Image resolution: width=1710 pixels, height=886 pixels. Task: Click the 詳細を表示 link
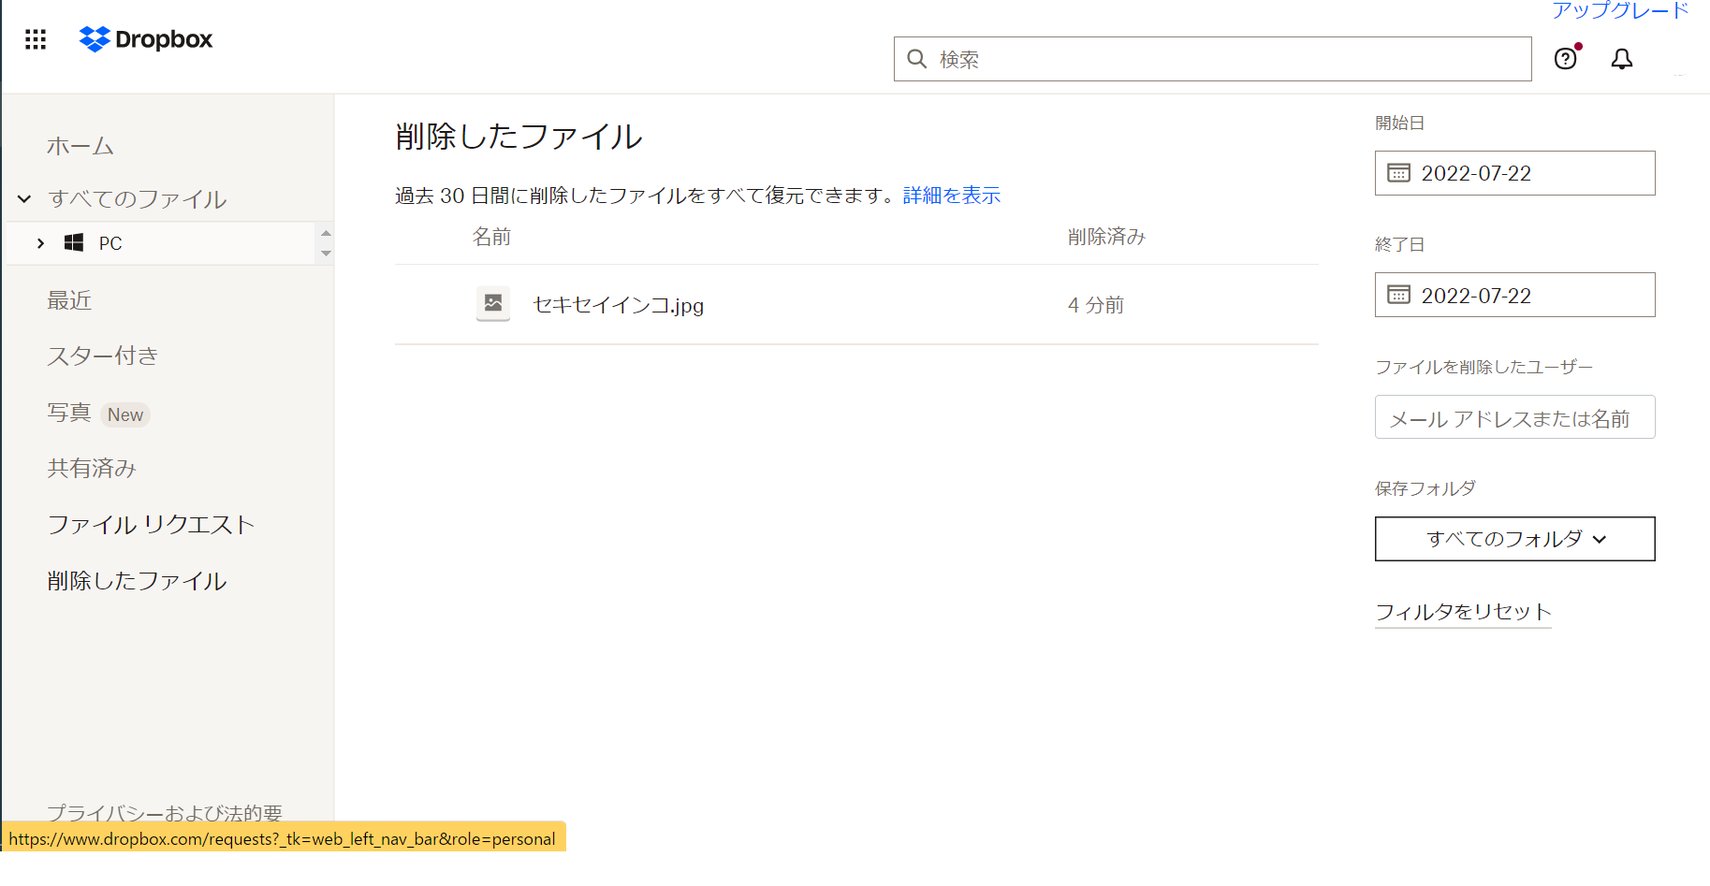951,196
